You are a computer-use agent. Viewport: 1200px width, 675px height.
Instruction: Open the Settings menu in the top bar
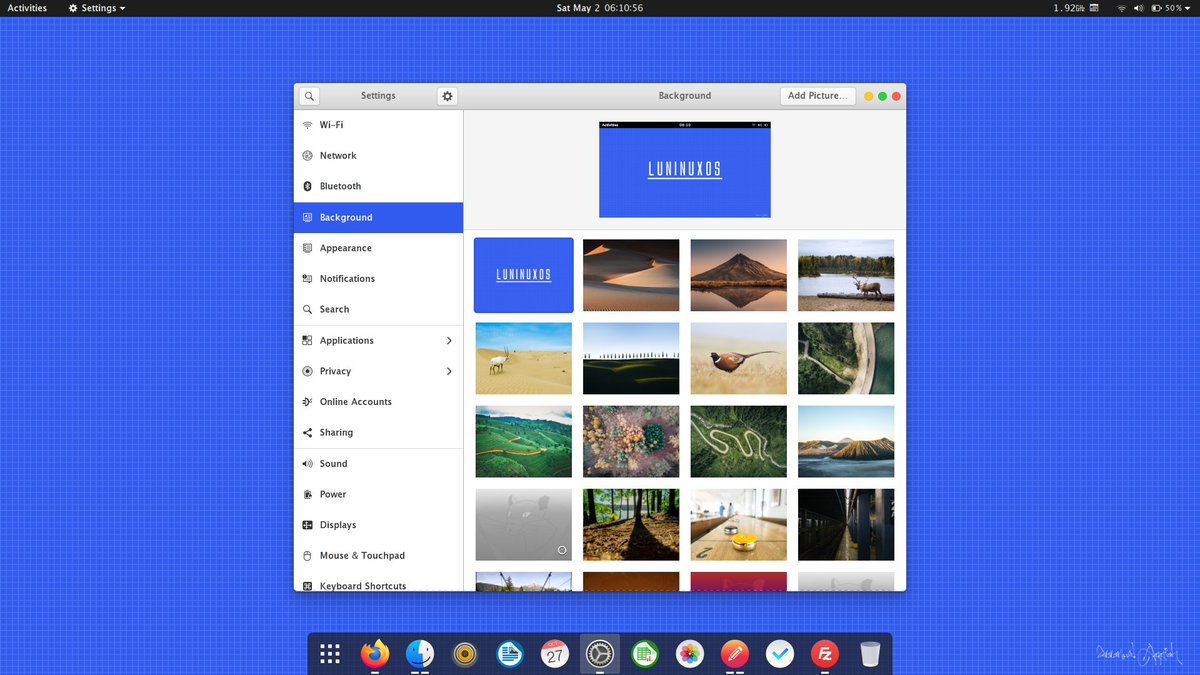[96, 8]
